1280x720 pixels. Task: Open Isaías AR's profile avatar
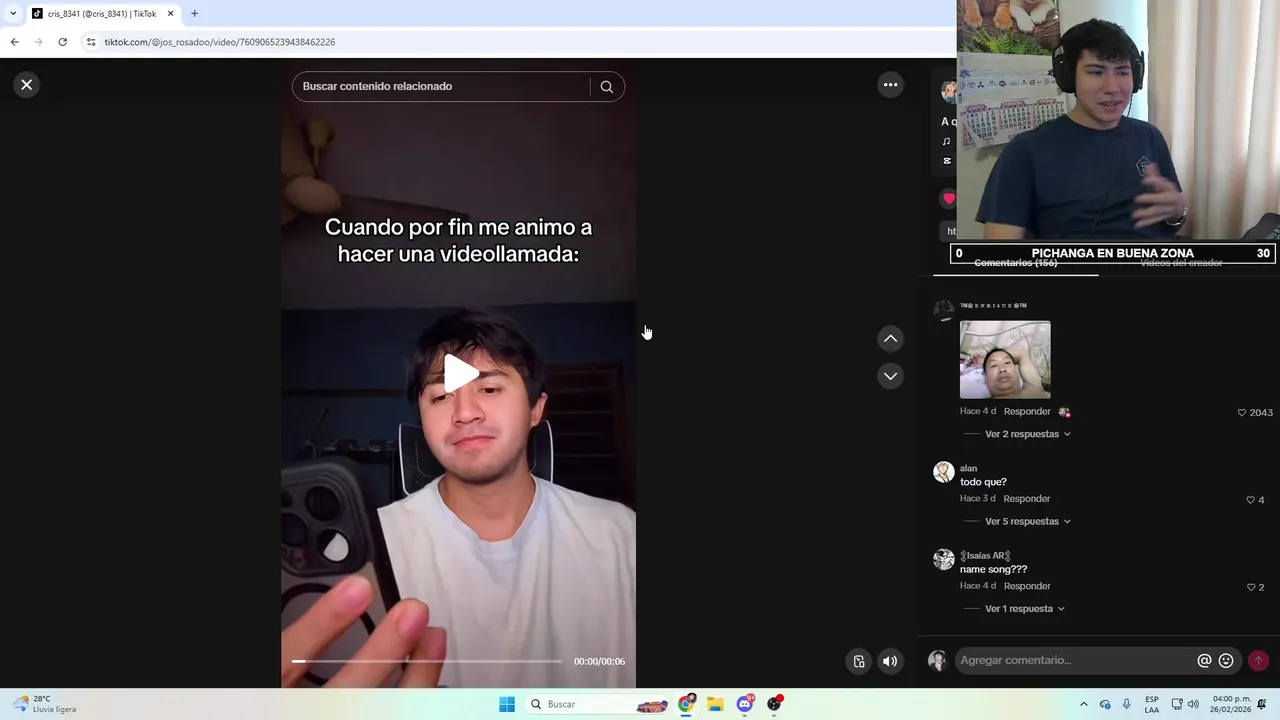[943, 559]
